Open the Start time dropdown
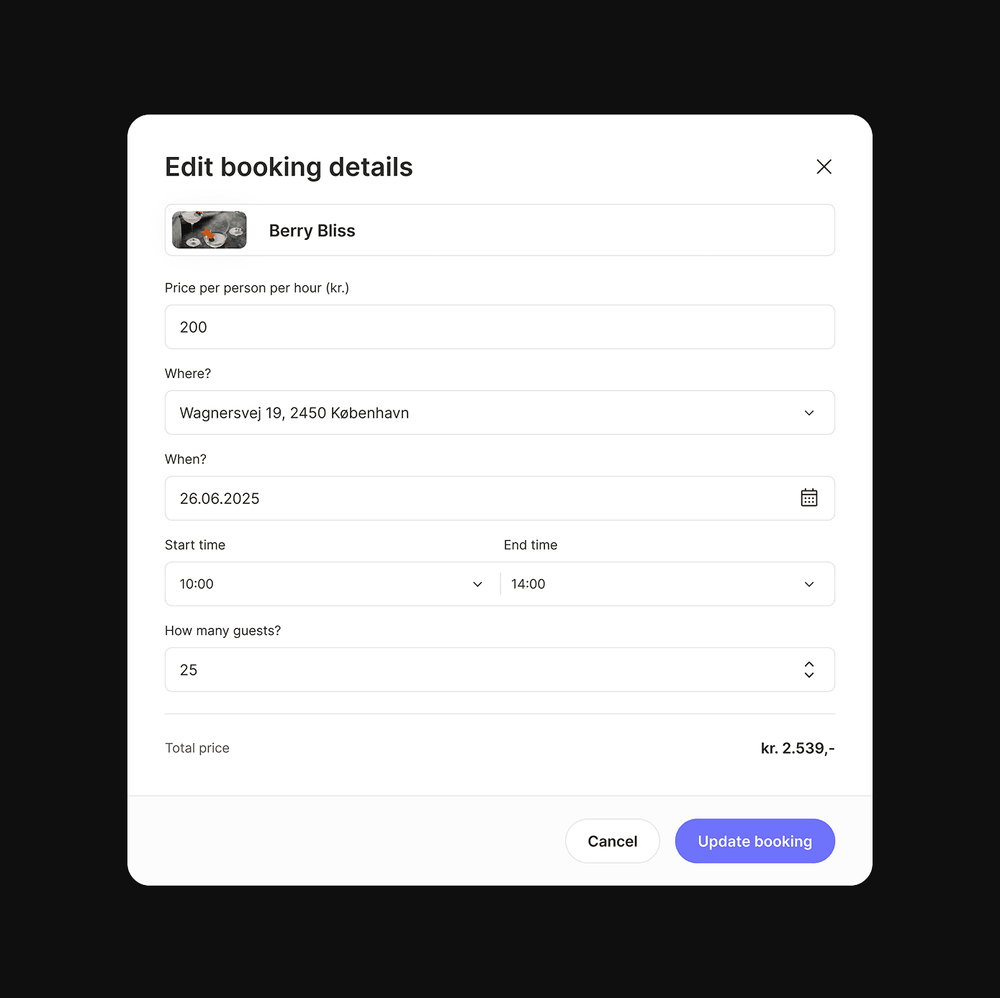Screen dimensions: 1000x998 pyautogui.click(x=477, y=584)
